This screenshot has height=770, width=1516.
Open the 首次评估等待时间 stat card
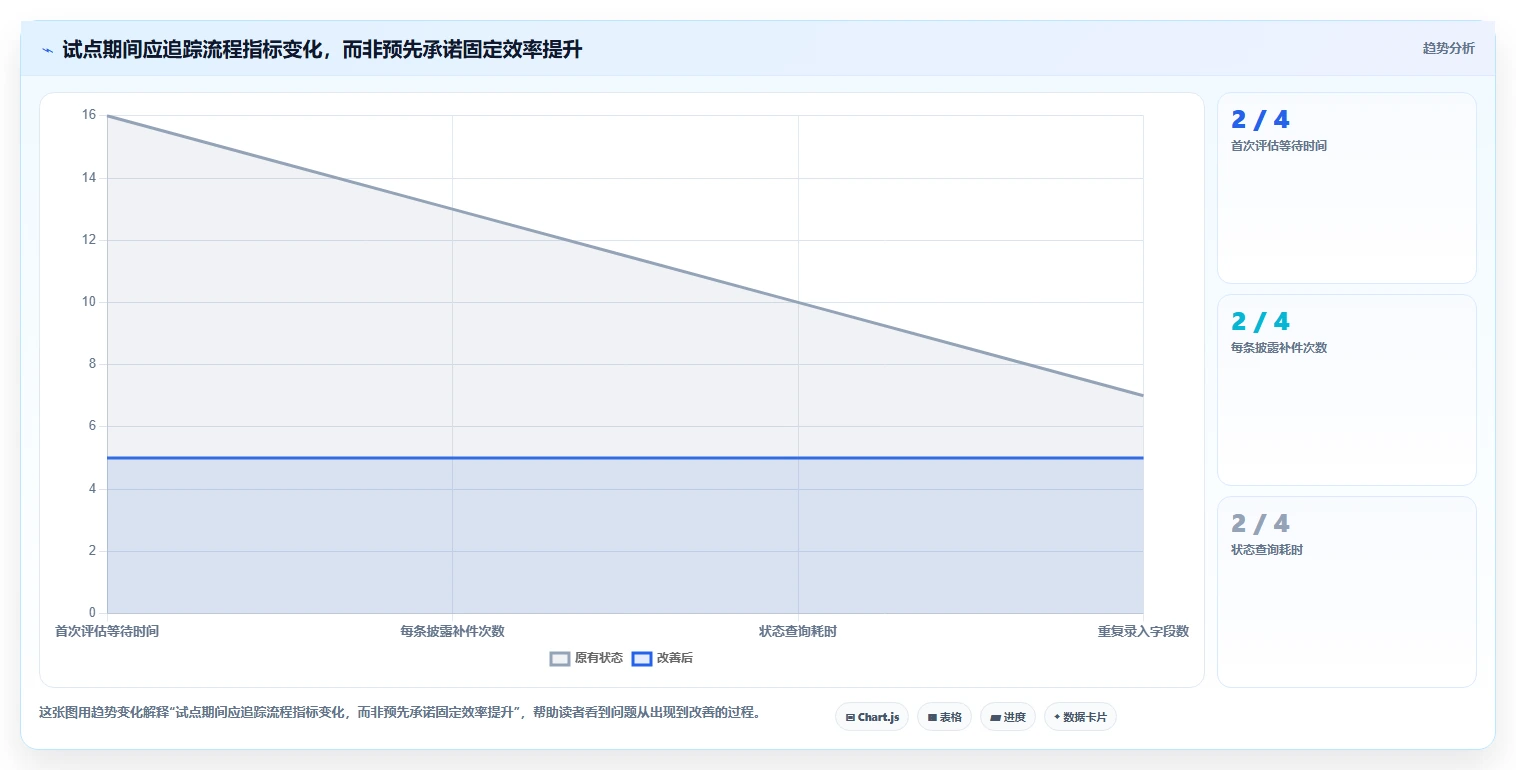tap(1346, 188)
